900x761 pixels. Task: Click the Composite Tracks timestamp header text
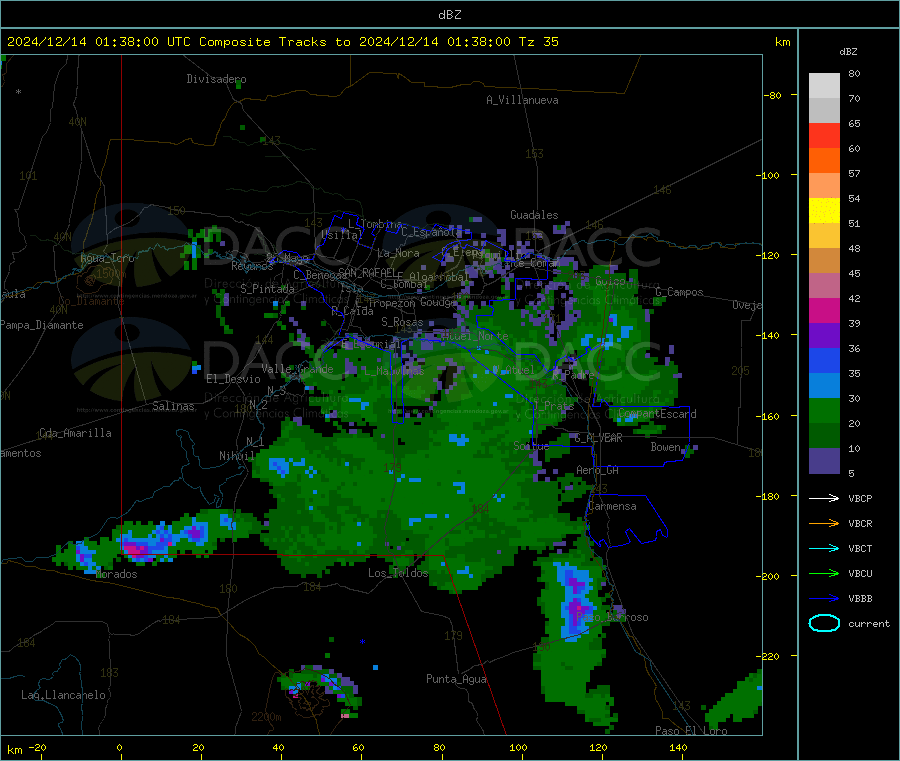(282, 42)
